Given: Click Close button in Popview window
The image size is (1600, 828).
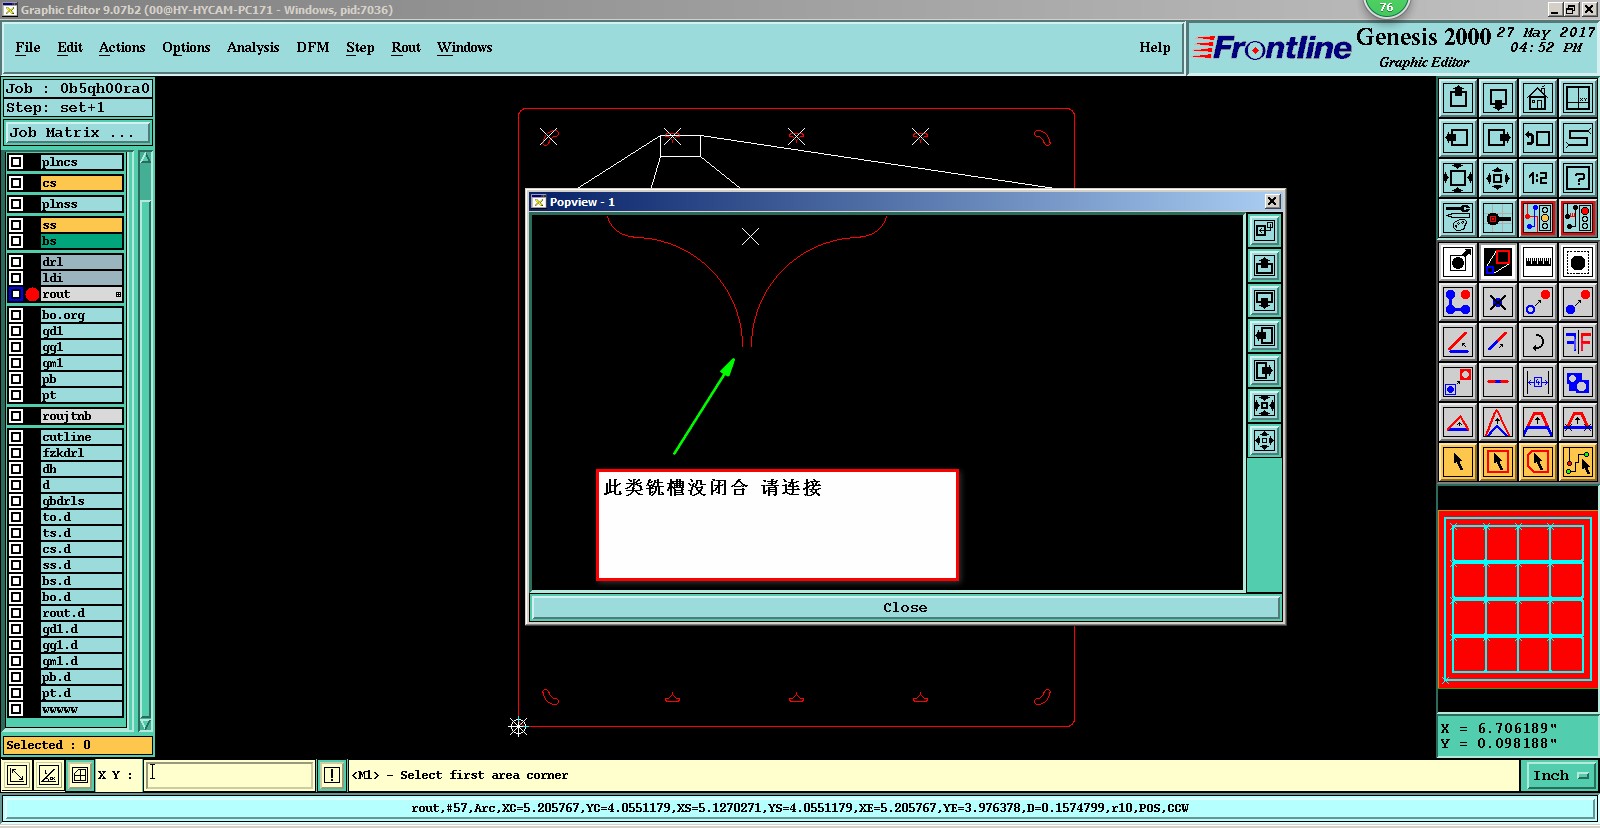Looking at the screenshot, I should 905,607.
